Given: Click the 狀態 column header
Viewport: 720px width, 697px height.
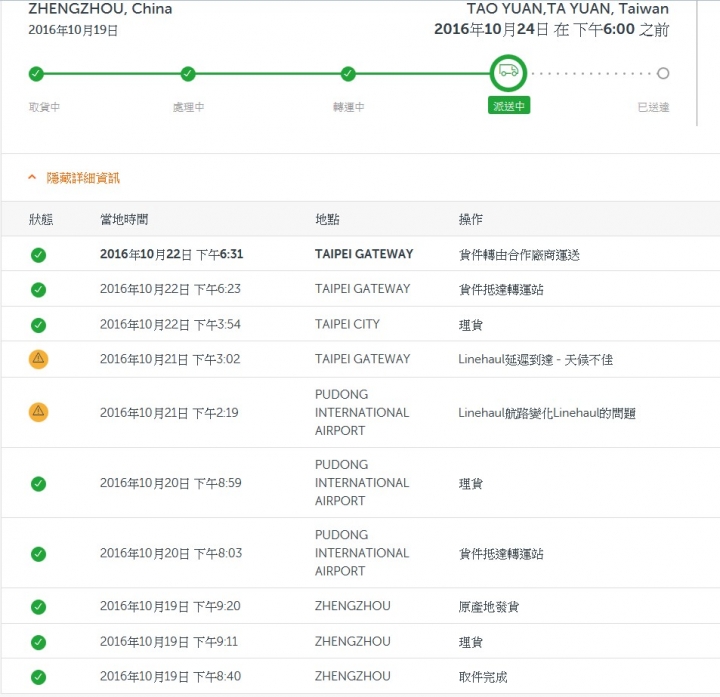Looking at the screenshot, I should pyautogui.click(x=41, y=219).
